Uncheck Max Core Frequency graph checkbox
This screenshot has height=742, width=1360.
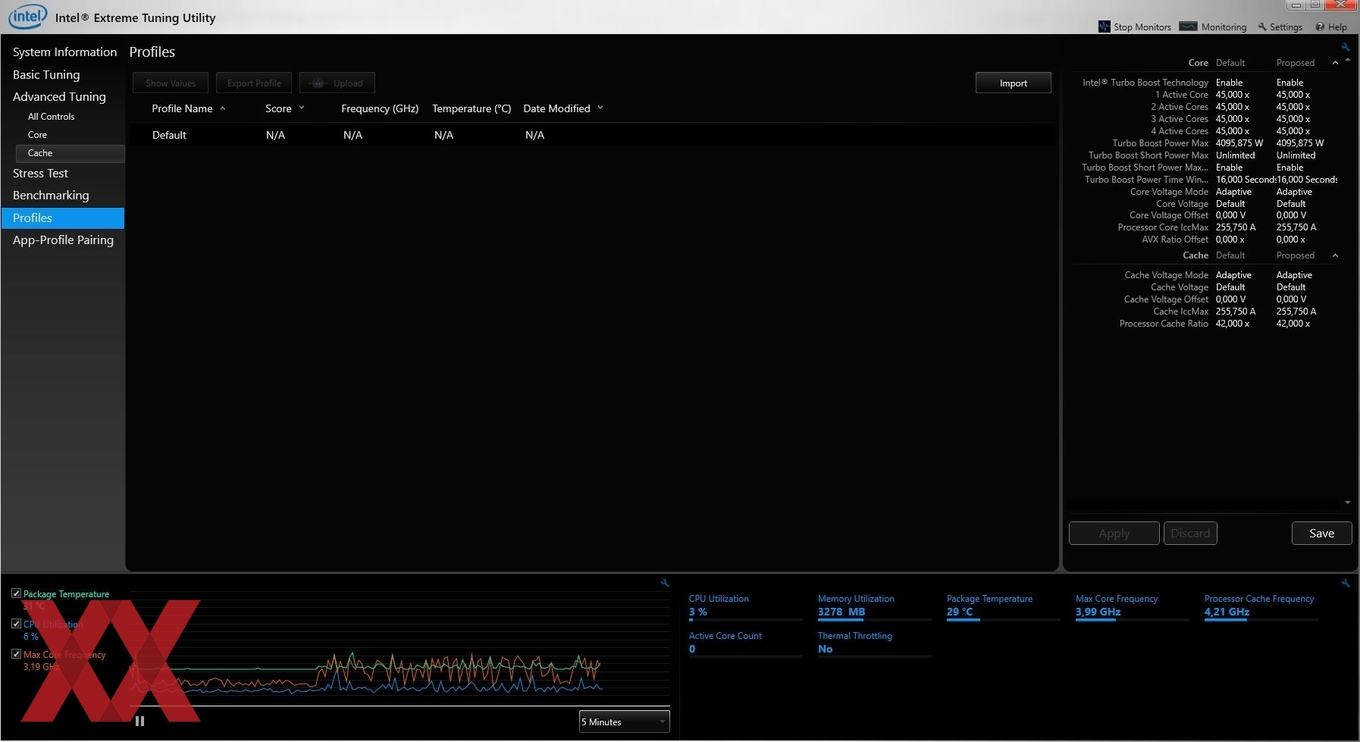16,654
